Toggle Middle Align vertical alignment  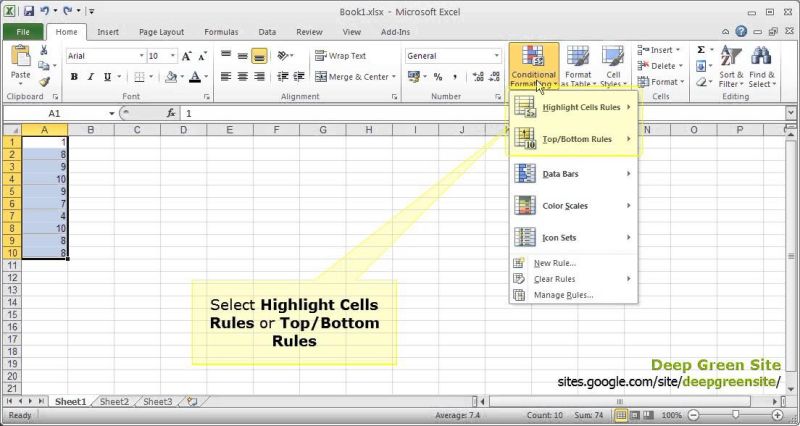[x=243, y=56]
